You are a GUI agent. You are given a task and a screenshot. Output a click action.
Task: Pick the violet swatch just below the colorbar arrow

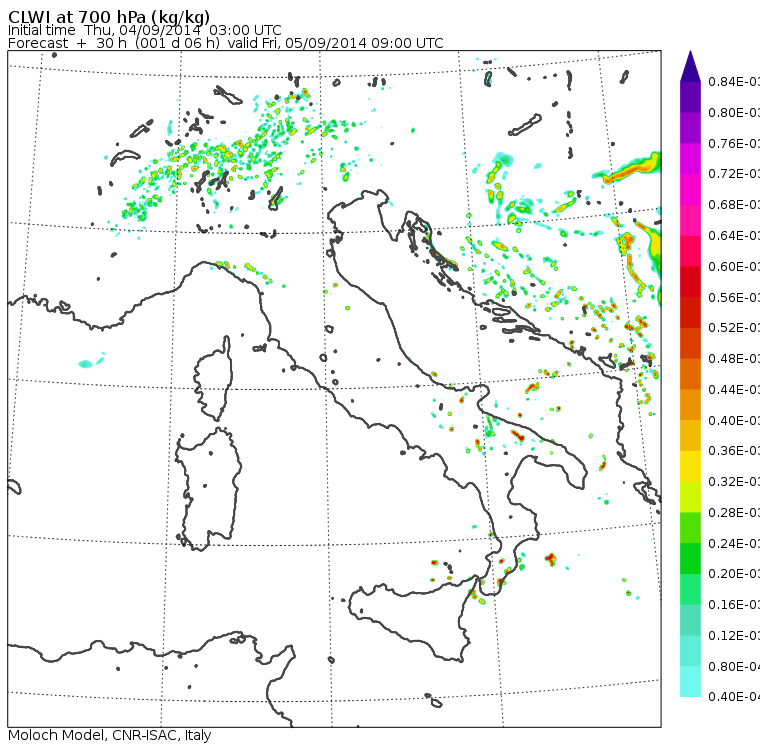690,97
